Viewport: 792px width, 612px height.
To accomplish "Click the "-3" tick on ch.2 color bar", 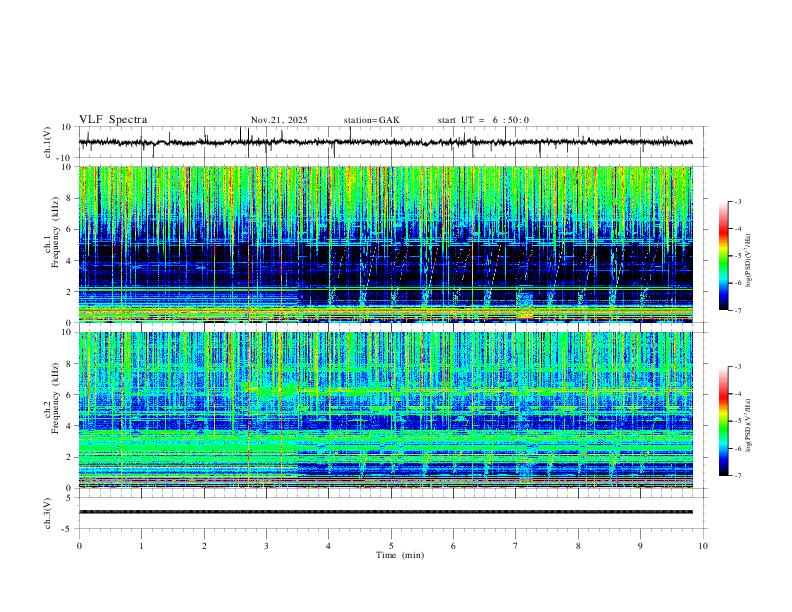I will coord(737,367).
